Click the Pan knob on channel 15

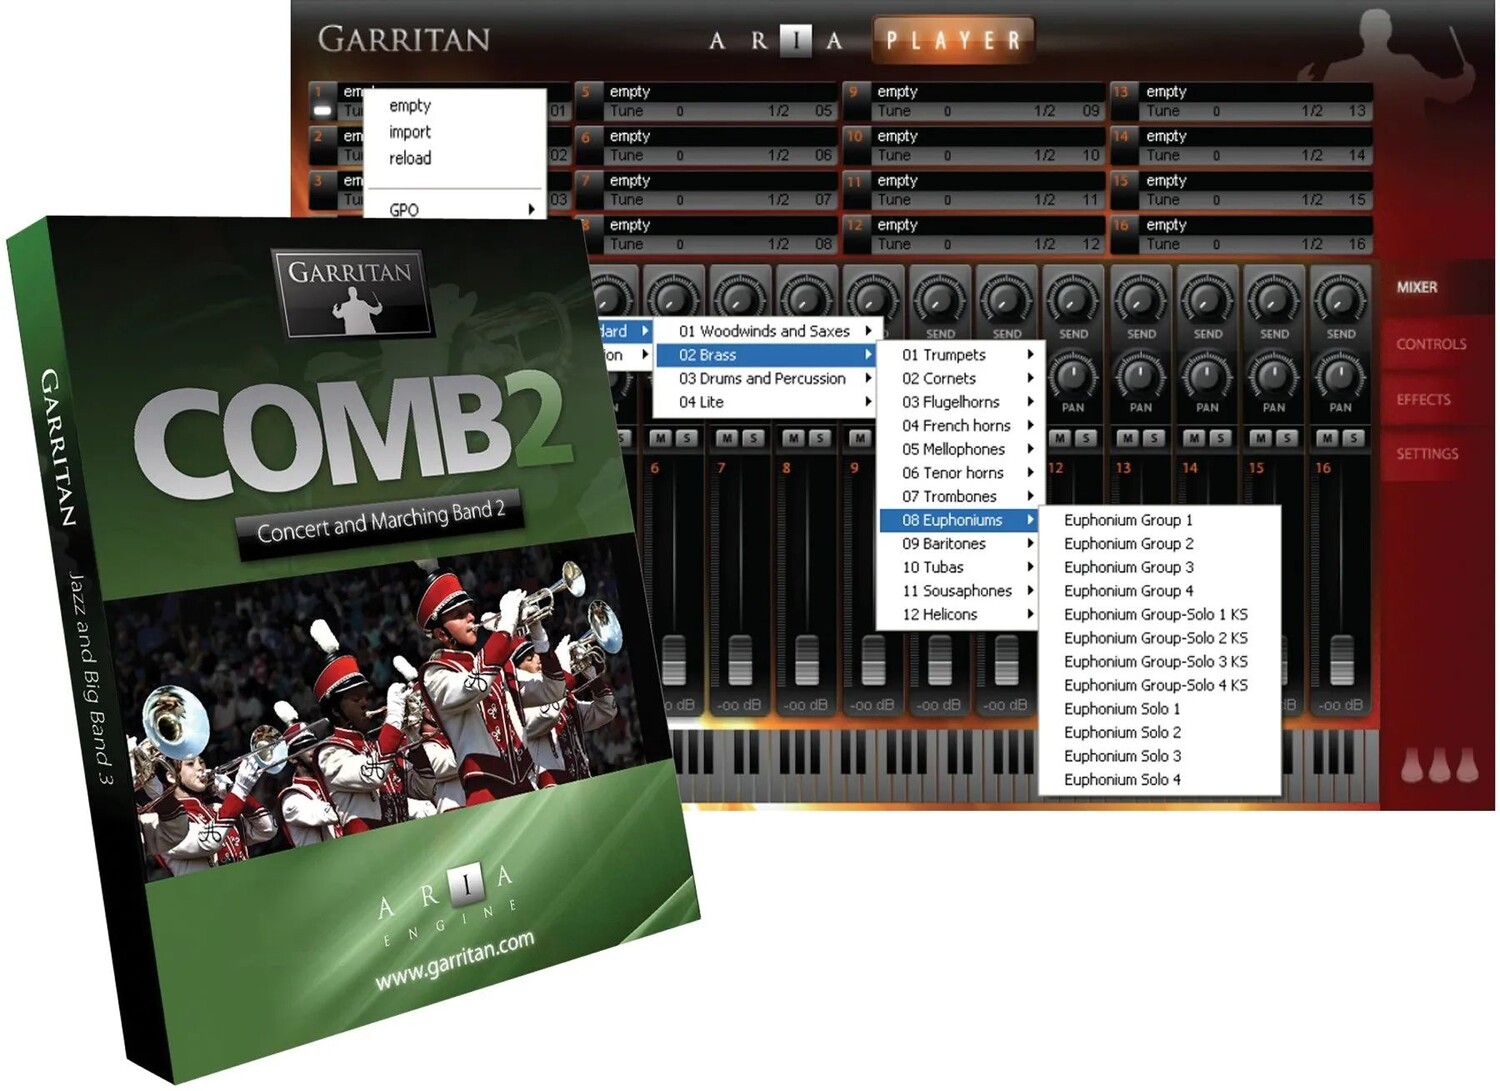tap(1273, 375)
